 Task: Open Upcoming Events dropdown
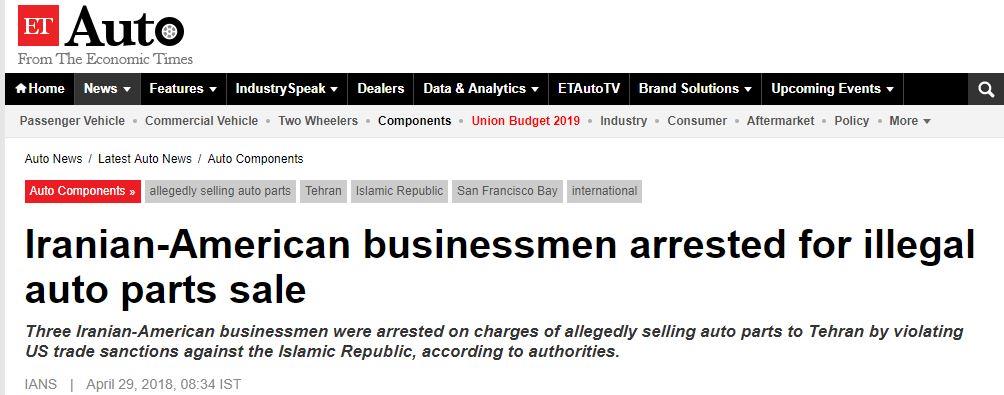832,89
